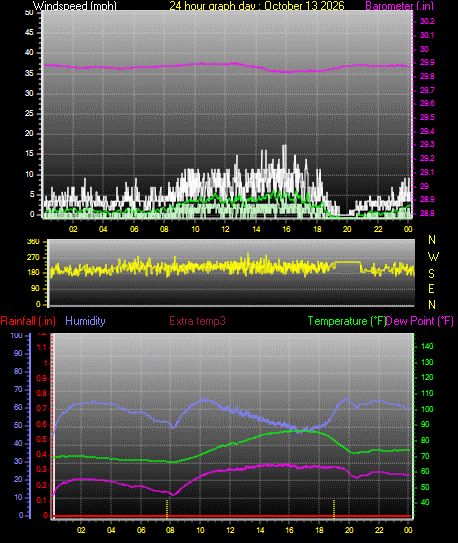Select the 30.1 barometer axis value
This screenshot has height=543, width=458.
427,35
